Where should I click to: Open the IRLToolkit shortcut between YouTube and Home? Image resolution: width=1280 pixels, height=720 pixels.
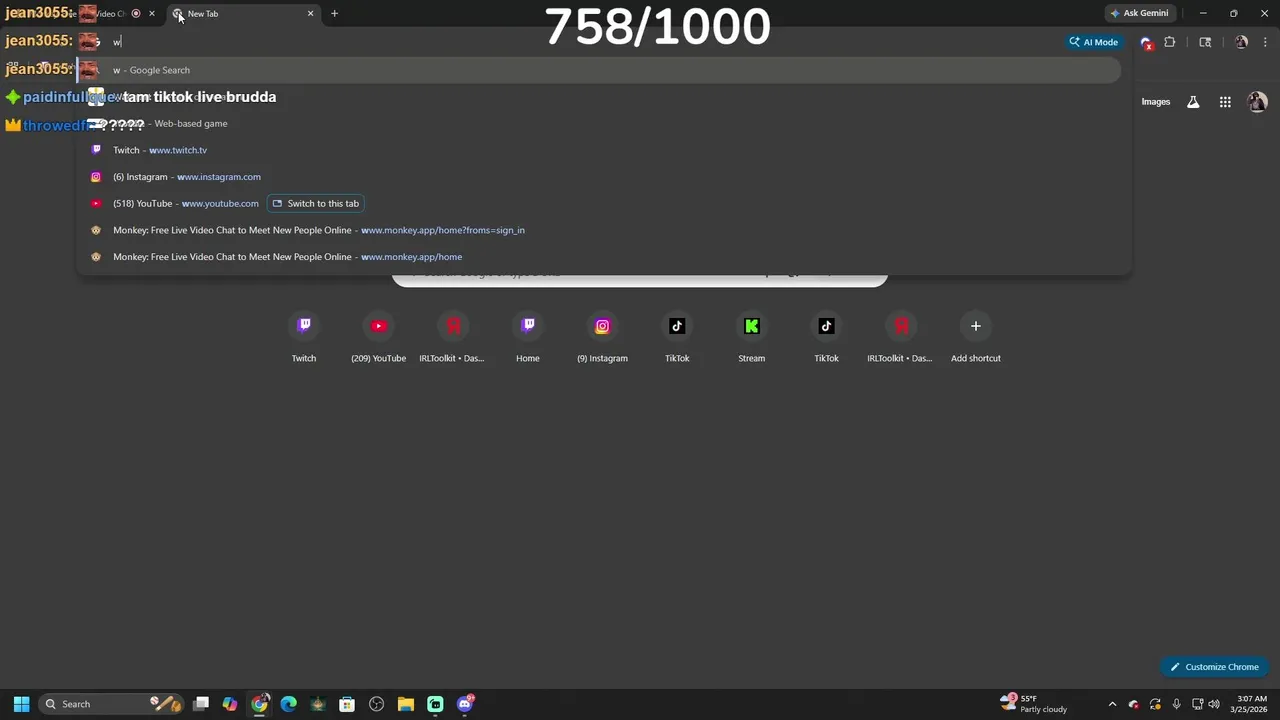click(453, 338)
